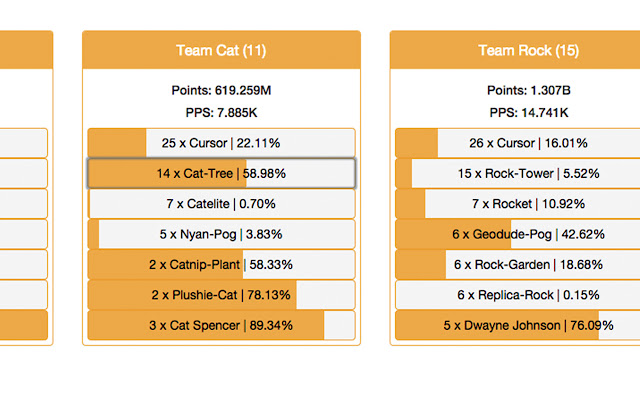
Task: Choose the 5 x Dwayne Johnson bar
Action: (x=518, y=325)
